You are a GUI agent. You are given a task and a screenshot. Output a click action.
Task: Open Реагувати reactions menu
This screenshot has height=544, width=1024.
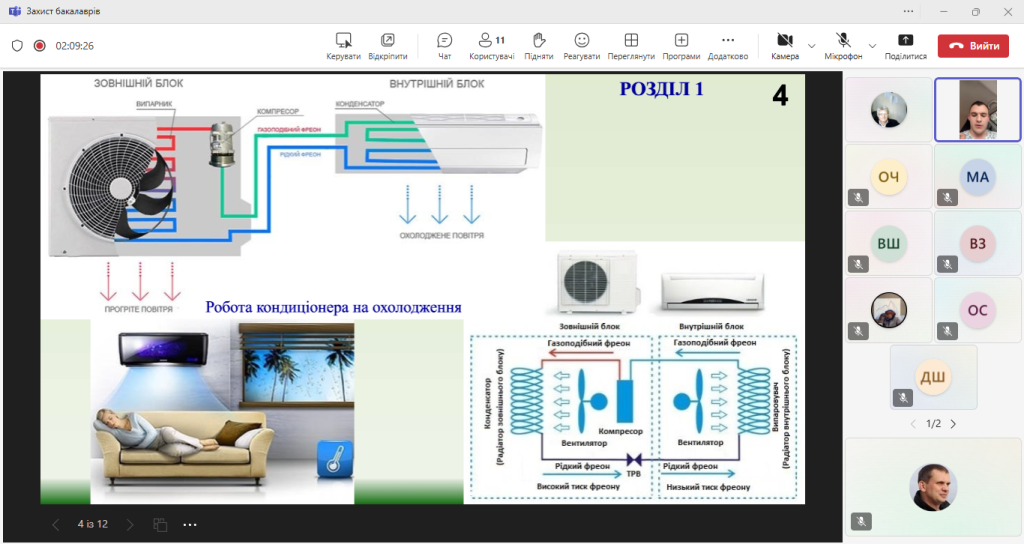click(581, 45)
